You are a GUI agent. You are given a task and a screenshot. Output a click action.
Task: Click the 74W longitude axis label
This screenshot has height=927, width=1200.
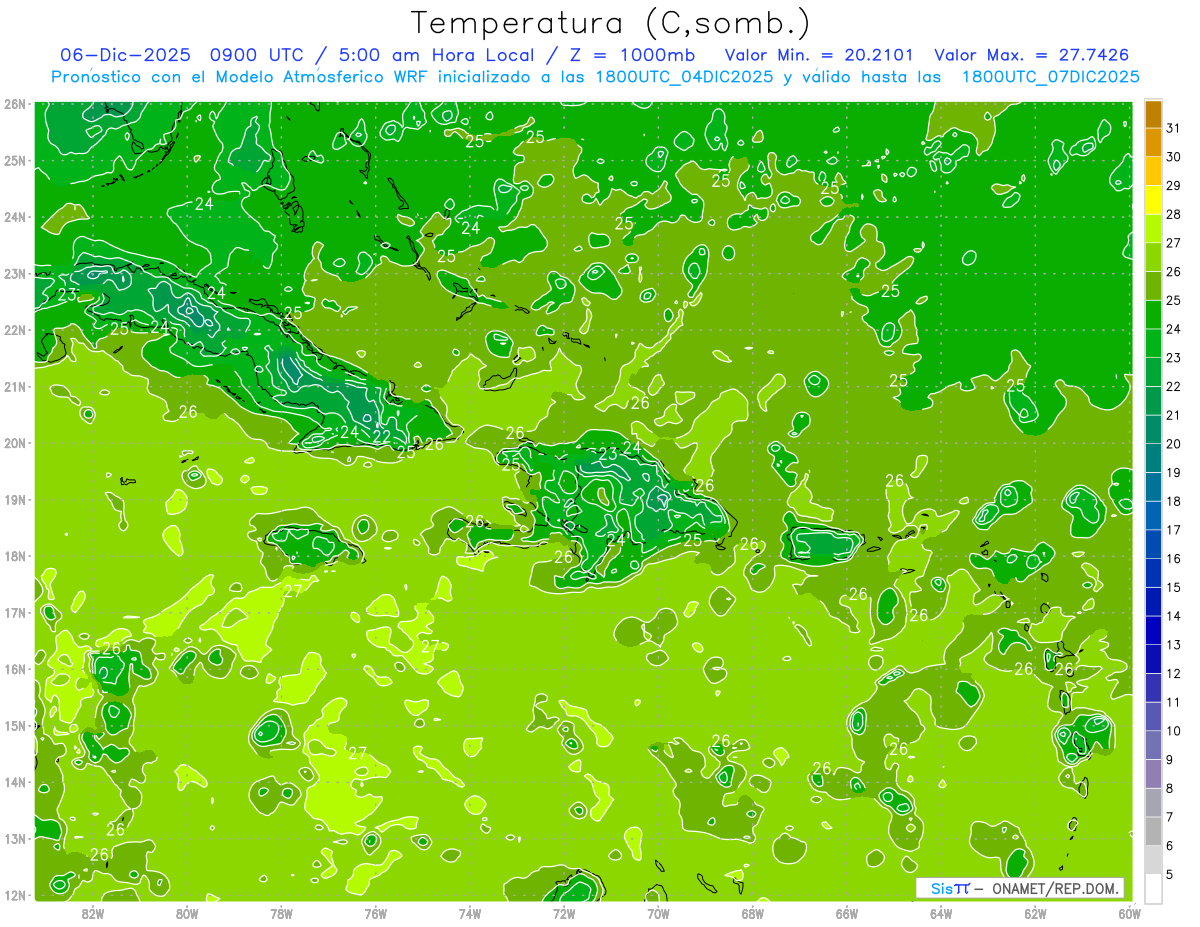(x=469, y=913)
